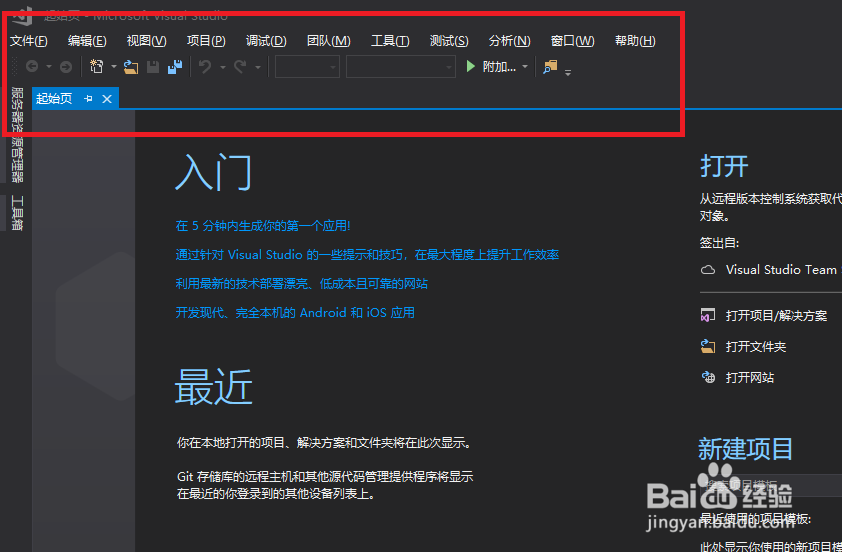Open the solution platforms combo box
Viewport: 842px width, 552px height.
(401, 67)
